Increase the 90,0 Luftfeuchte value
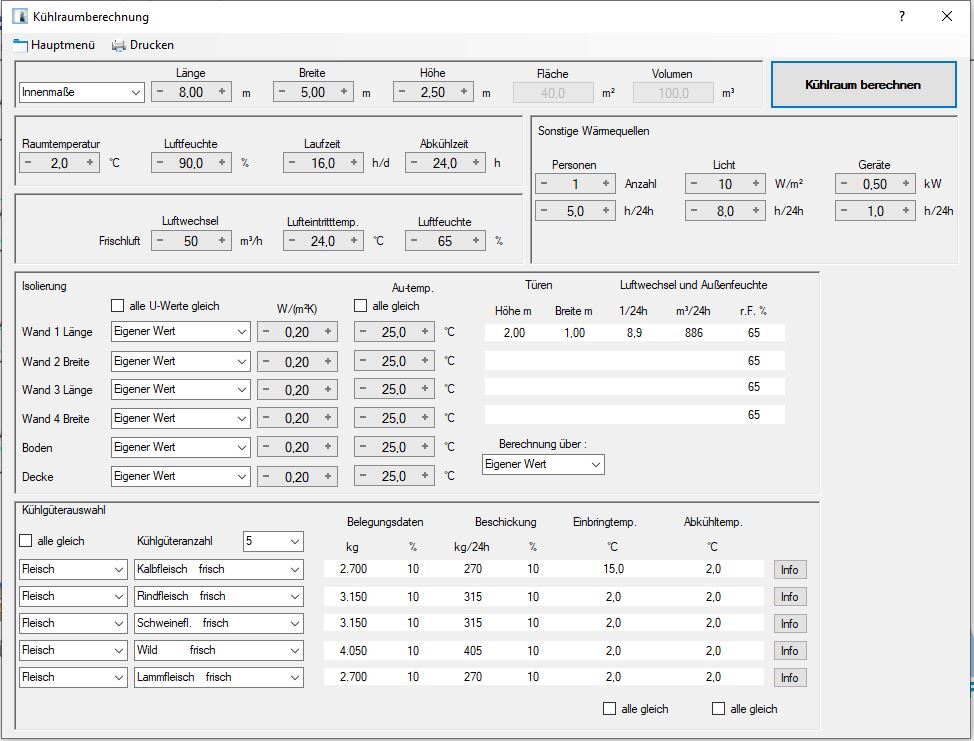 pos(222,163)
